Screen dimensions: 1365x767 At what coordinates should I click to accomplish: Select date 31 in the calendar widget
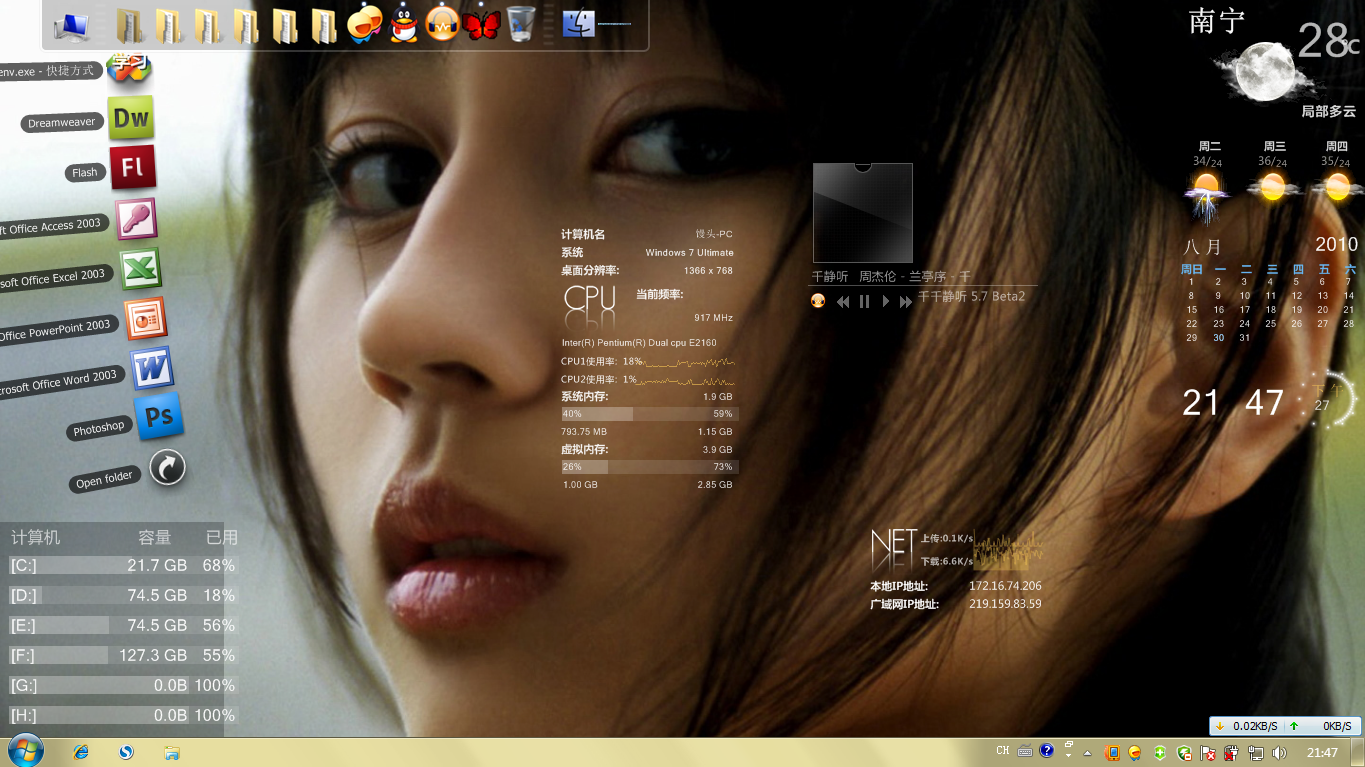click(1244, 337)
